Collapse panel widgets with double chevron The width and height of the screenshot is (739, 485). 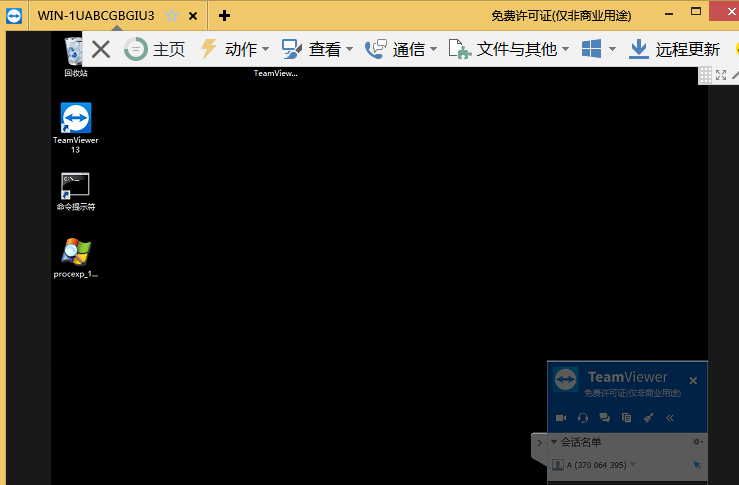[x=670, y=418]
